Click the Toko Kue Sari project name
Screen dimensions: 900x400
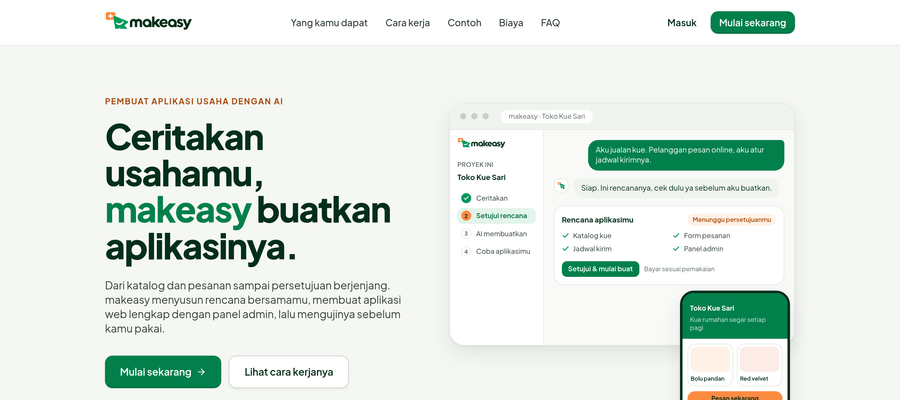[481, 177]
